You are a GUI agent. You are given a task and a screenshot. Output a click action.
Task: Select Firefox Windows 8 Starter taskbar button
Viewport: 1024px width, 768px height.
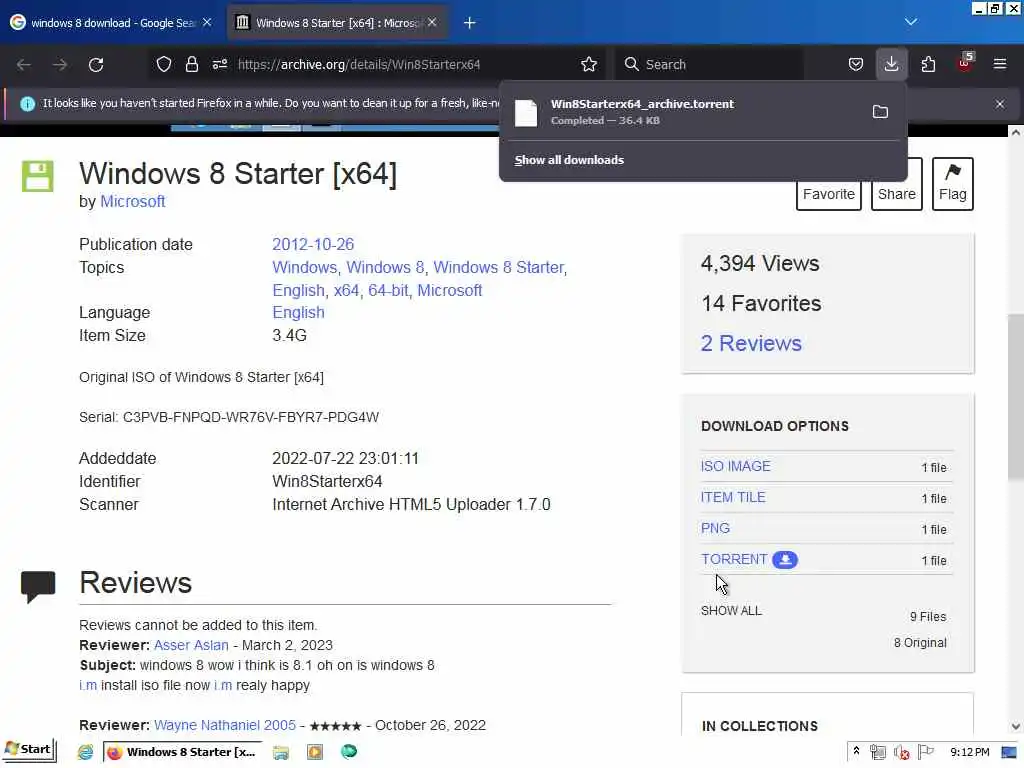pyautogui.click(x=182, y=752)
